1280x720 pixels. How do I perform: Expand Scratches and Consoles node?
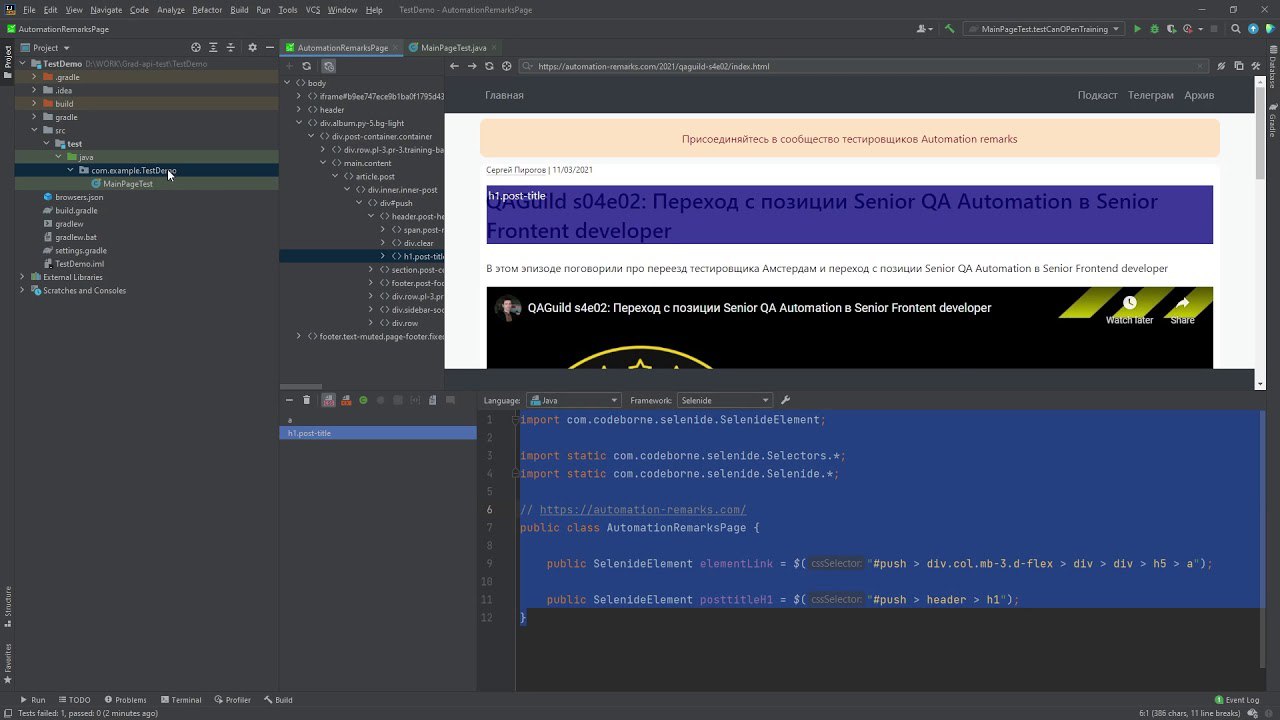pyautogui.click(x=23, y=290)
